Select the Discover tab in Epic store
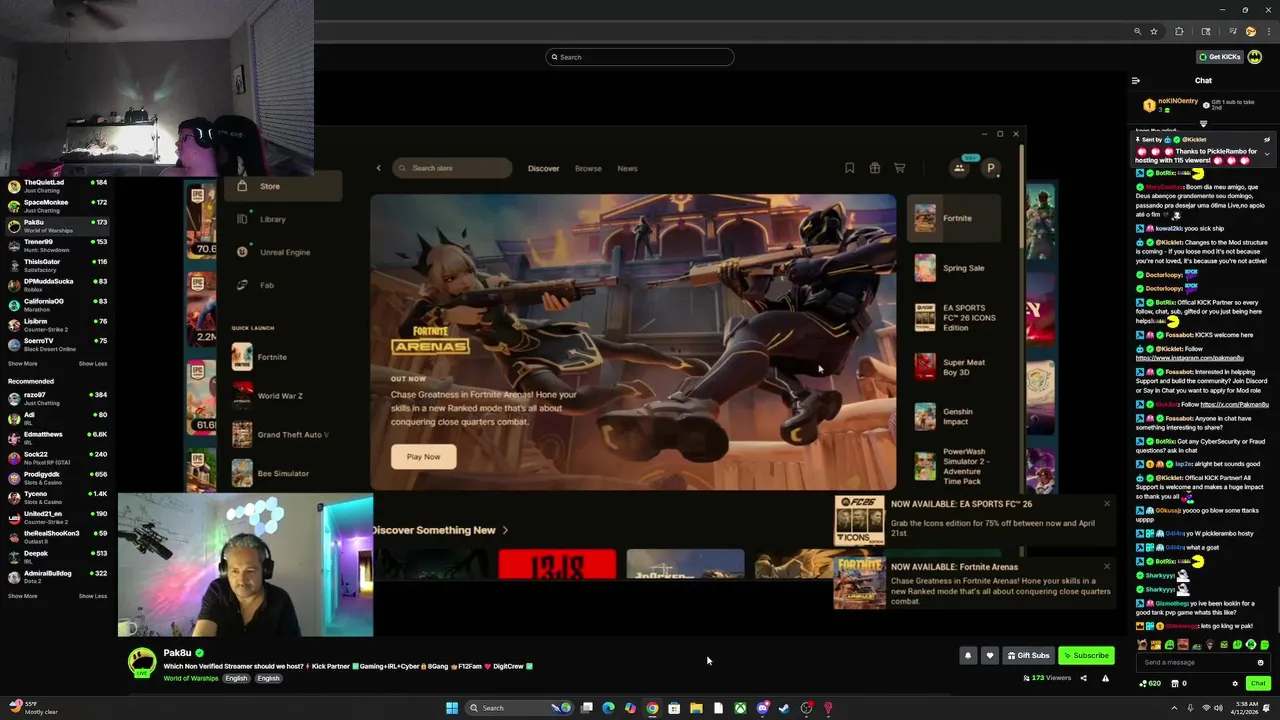 [543, 168]
